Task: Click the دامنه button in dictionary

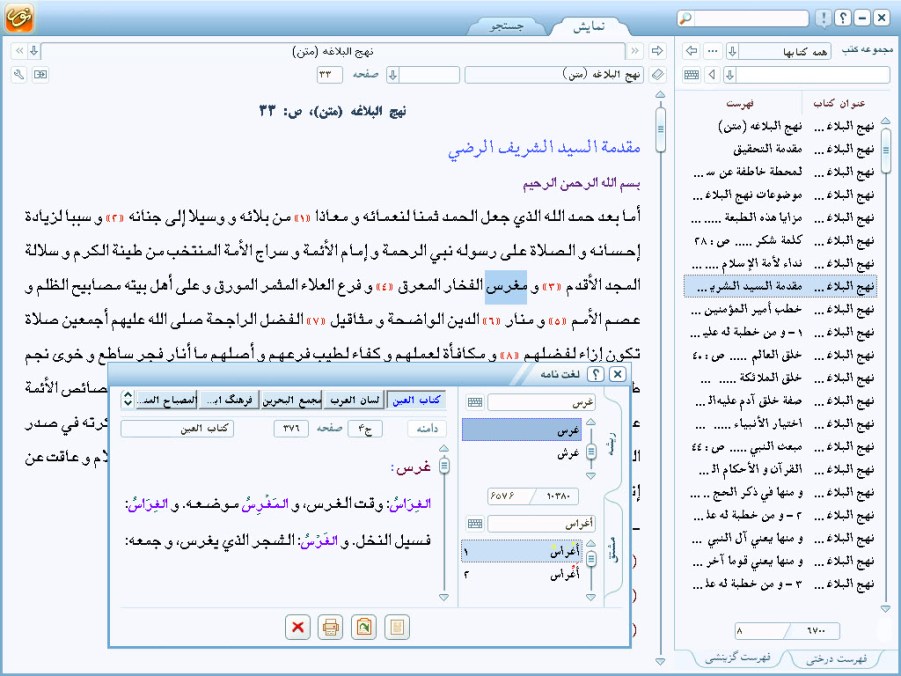Action: click(426, 429)
